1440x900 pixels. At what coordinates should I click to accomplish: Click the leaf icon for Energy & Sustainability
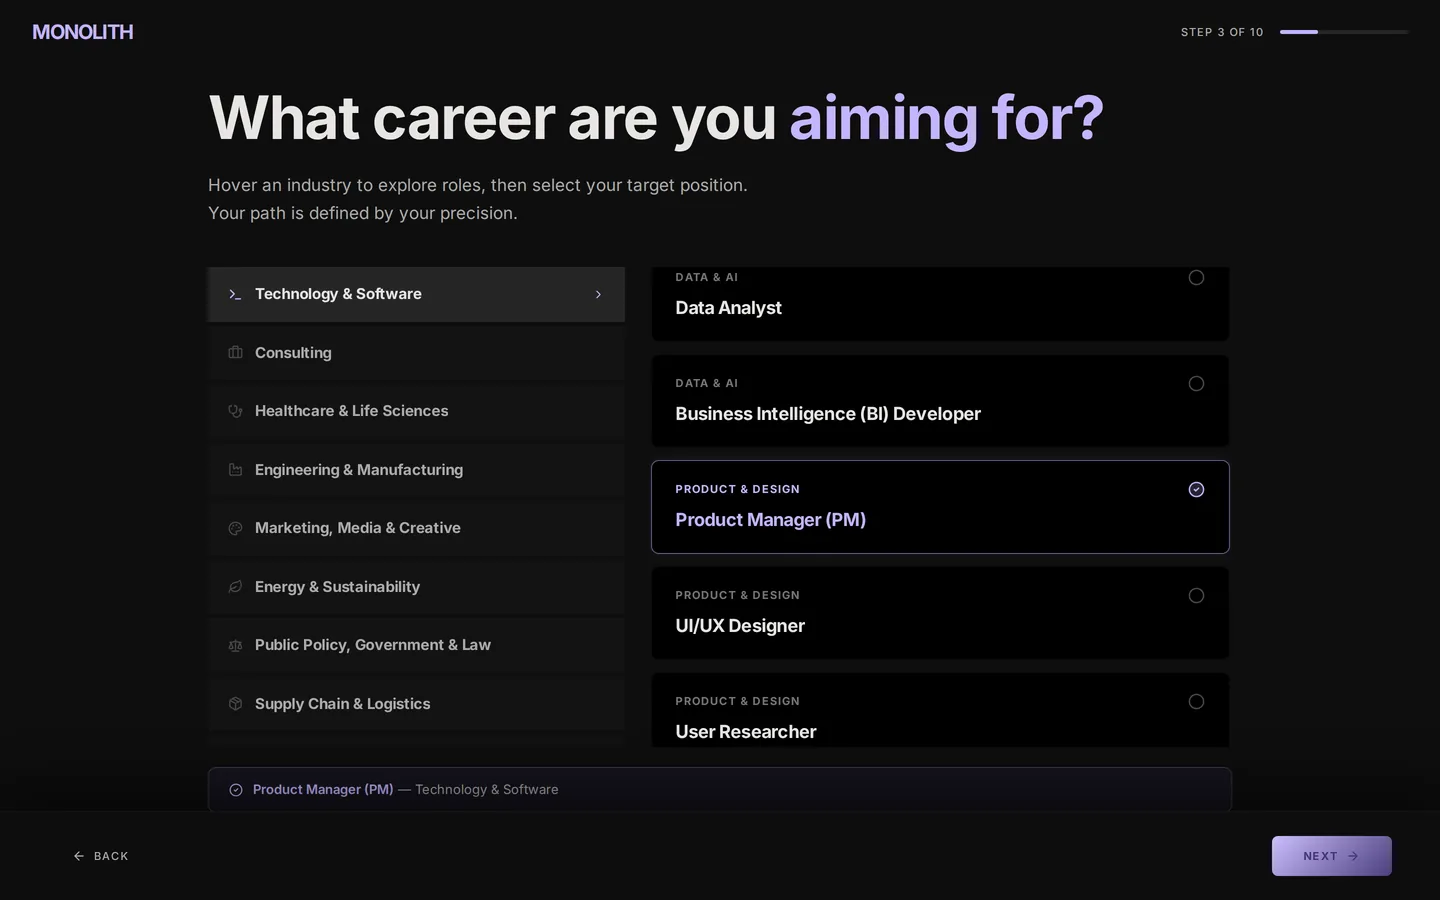[235, 587]
